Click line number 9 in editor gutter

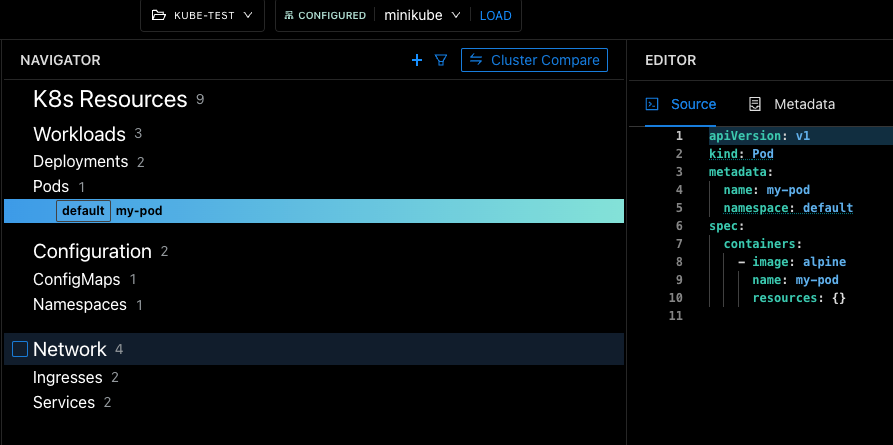pyautogui.click(x=678, y=280)
